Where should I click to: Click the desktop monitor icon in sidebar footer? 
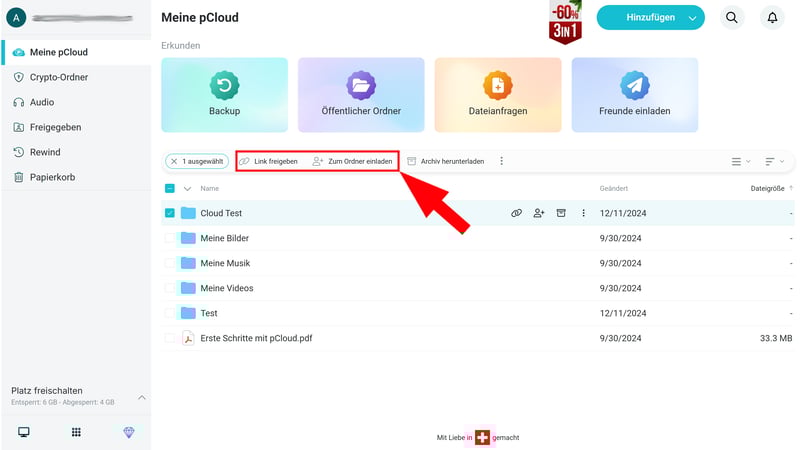(x=24, y=432)
